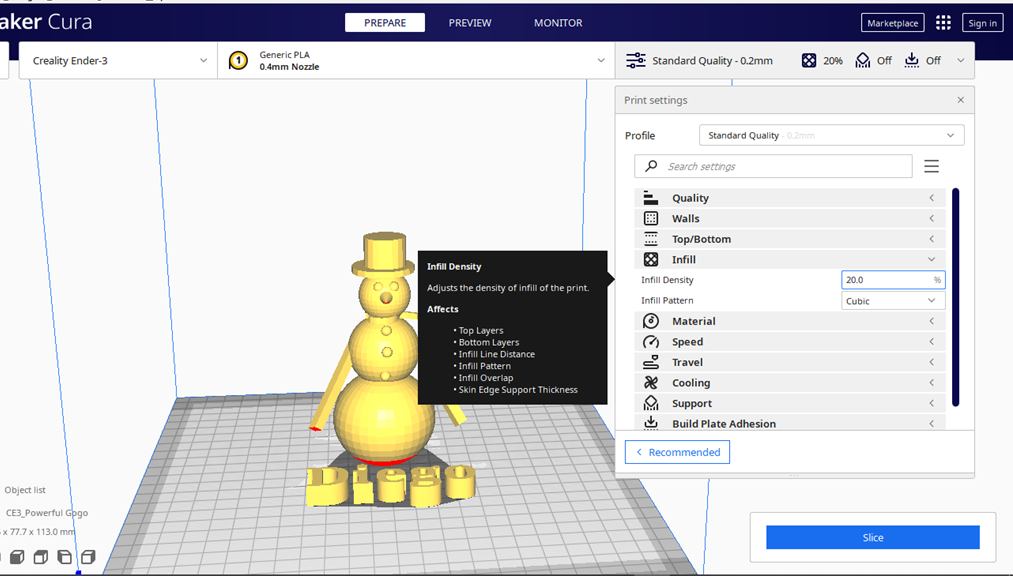Click the Object list label

coord(25,490)
